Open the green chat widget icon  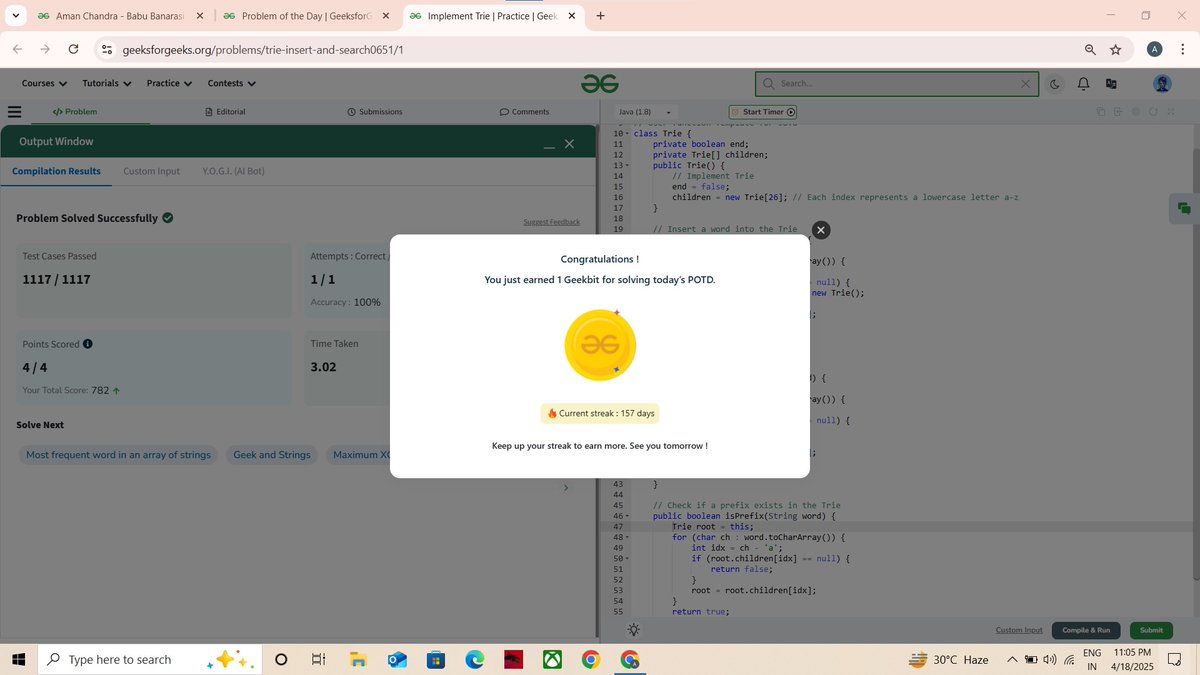pos(1184,208)
